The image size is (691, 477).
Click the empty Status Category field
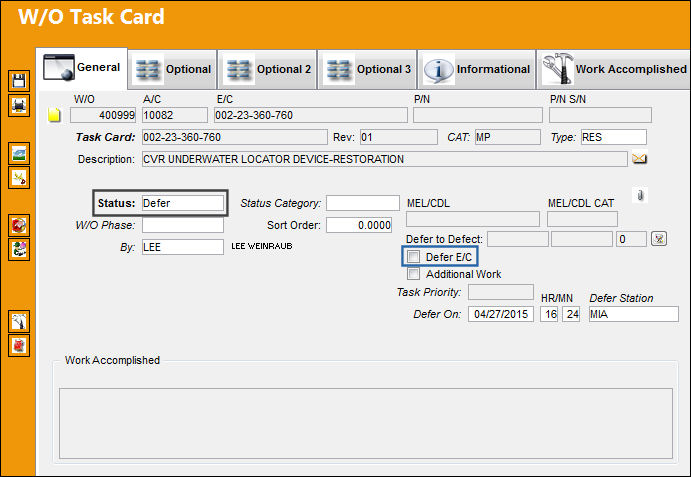(x=363, y=203)
